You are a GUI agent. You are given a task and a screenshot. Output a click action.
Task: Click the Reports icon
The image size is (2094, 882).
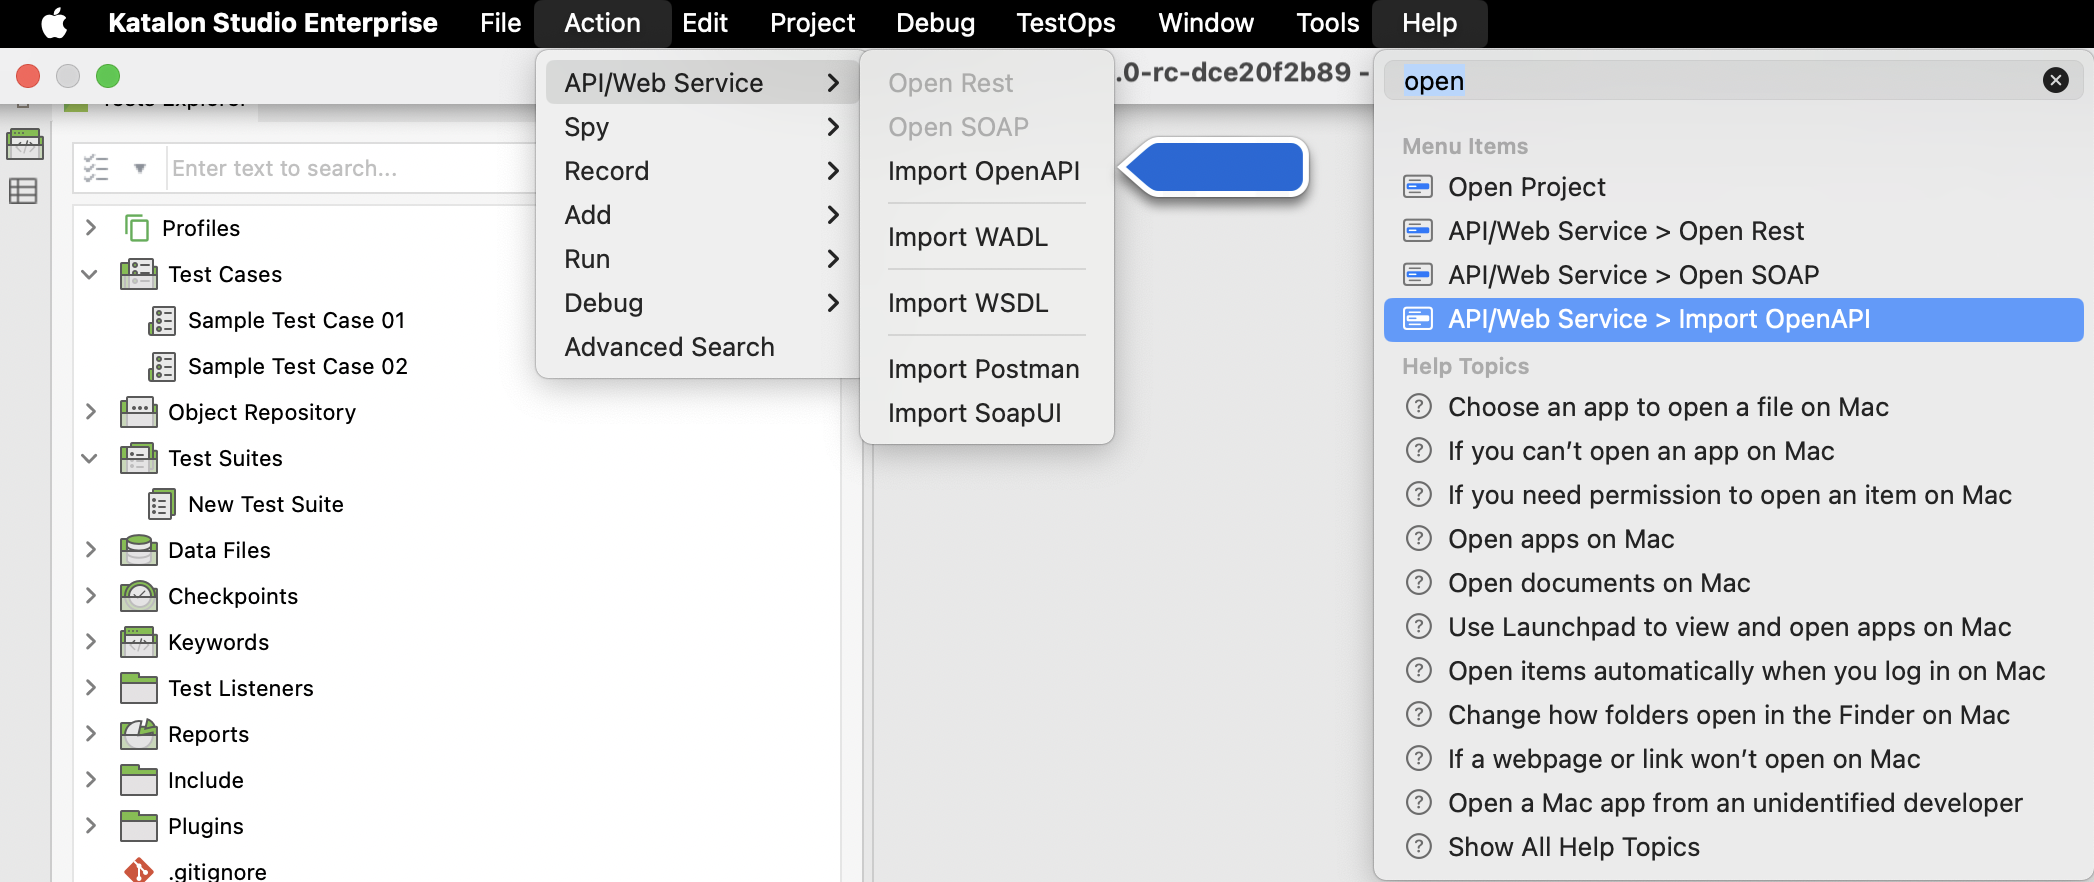point(137,733)
